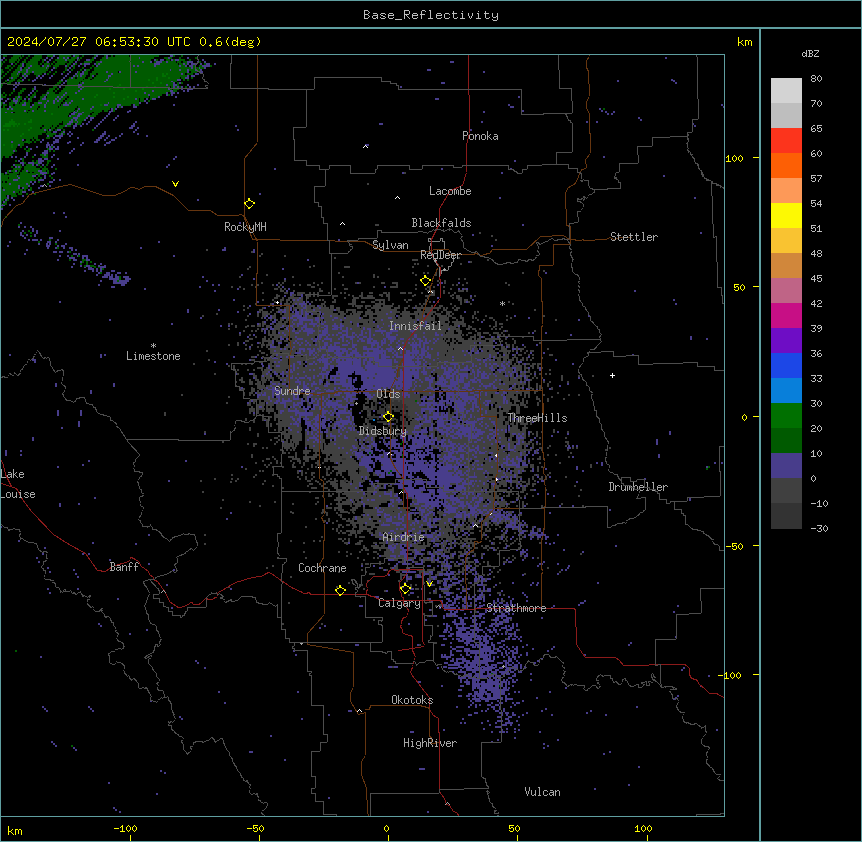Select the Strathmore label
The width and height of the screenshot is (862, 842).
(516, 608)
